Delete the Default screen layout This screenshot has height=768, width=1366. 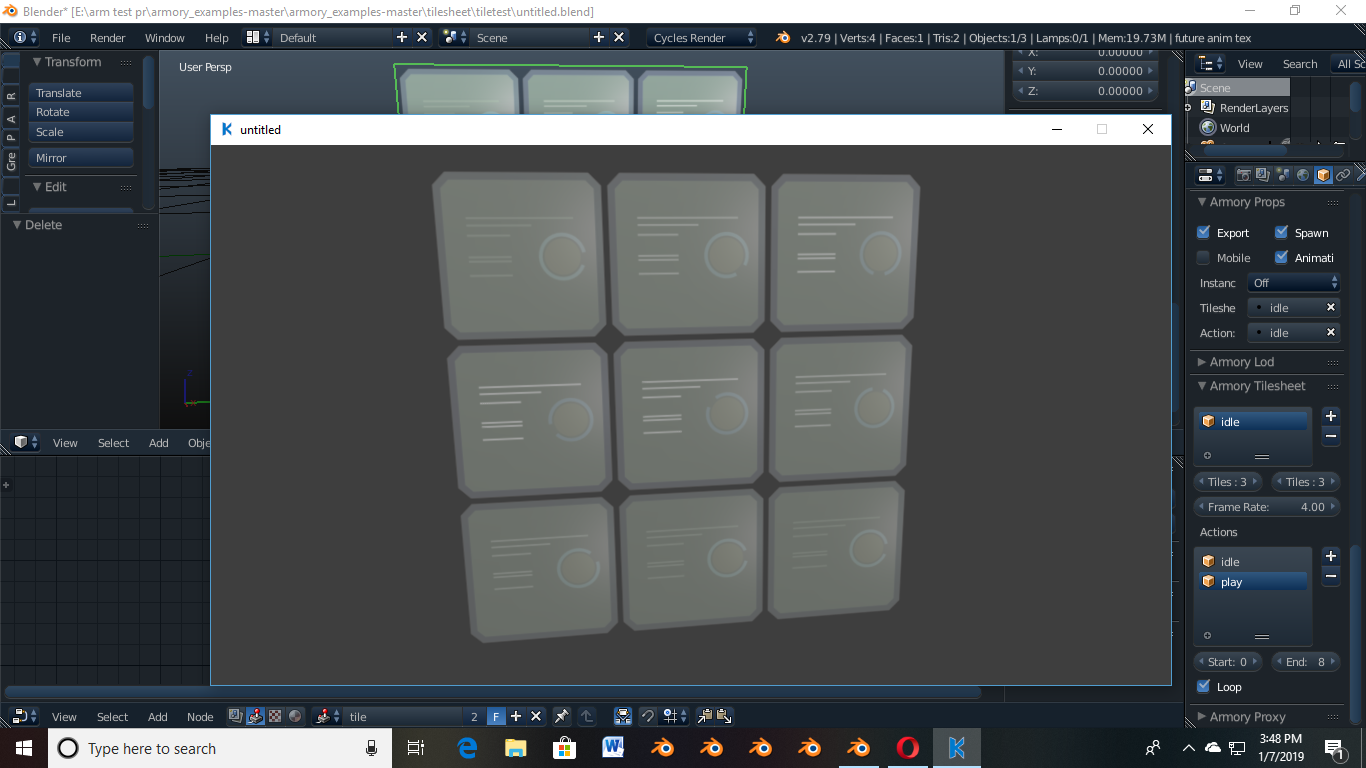point(422,38)
